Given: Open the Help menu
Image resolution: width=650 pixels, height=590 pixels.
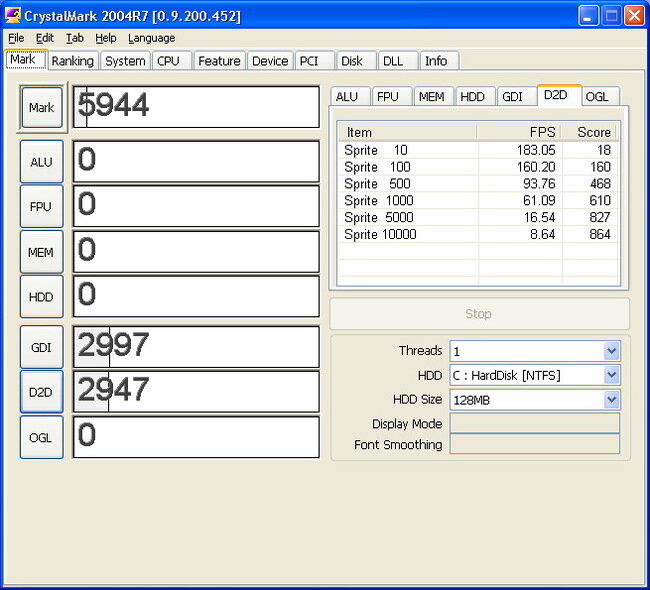Looking at the screenshot, I should 106,38.
